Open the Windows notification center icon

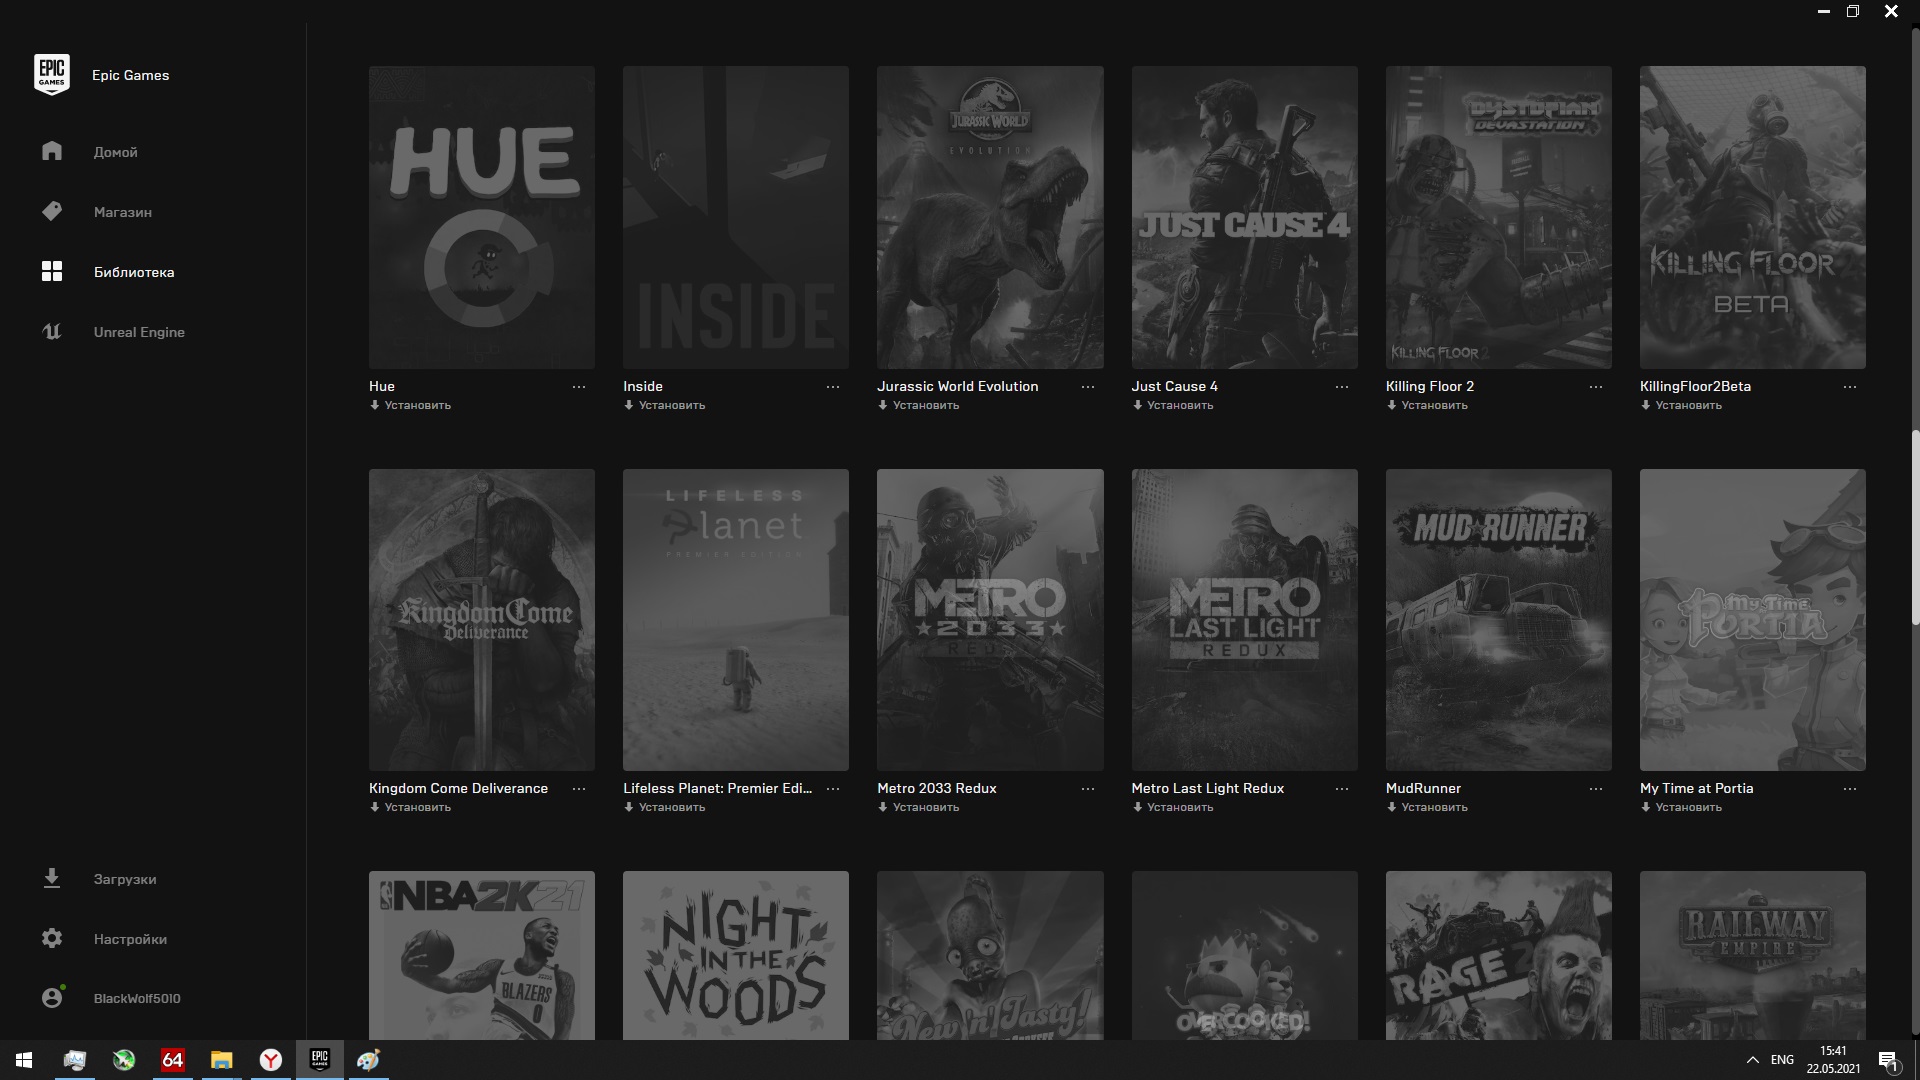tap(1888, 1060)
